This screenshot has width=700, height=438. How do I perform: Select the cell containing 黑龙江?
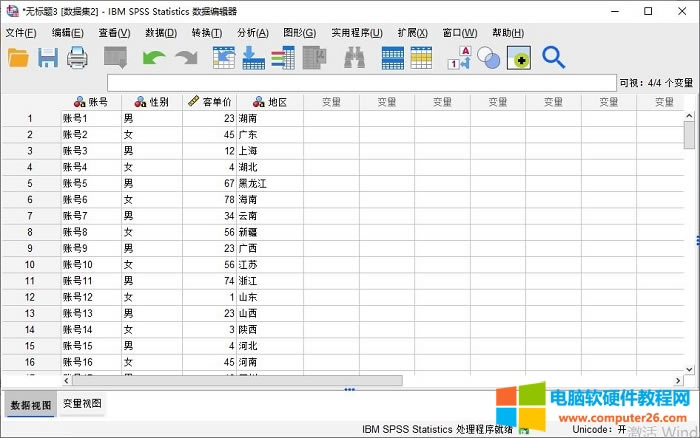coord(270,183)
